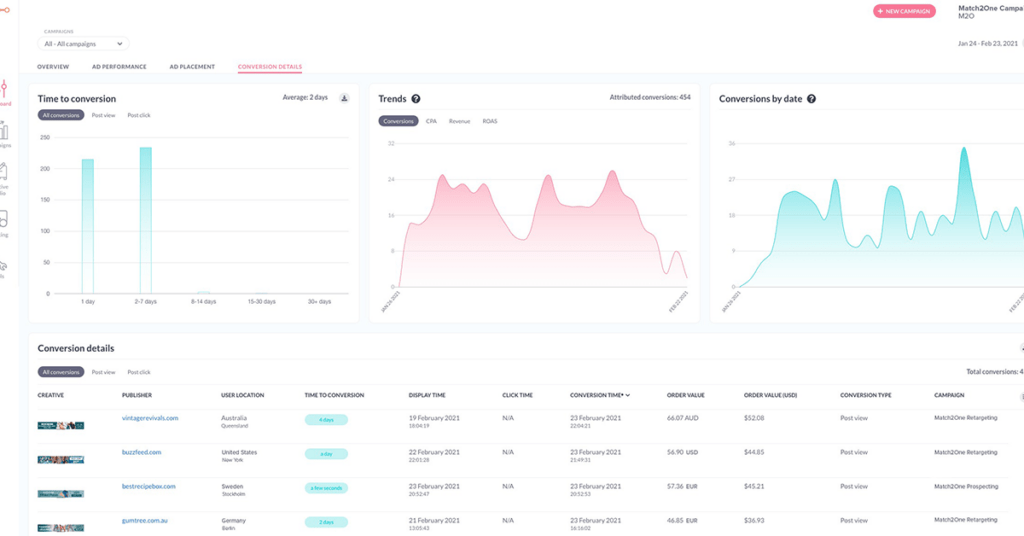Open the Creative Studio sidebar icon
Screen dimensions: 1024x536
4,172
